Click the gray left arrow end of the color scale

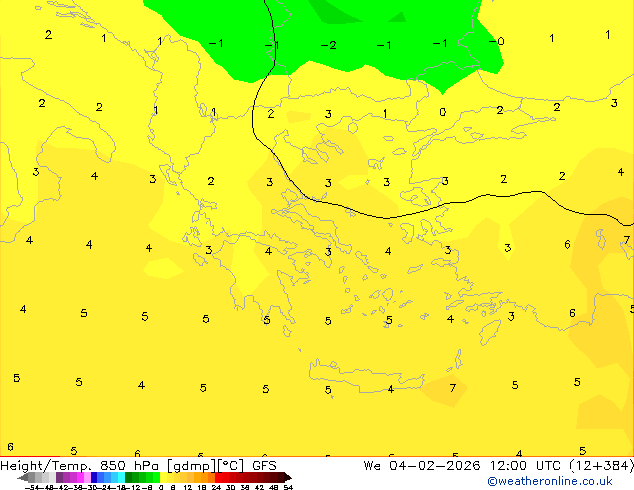pyautogui.click(x=23, y=478)
